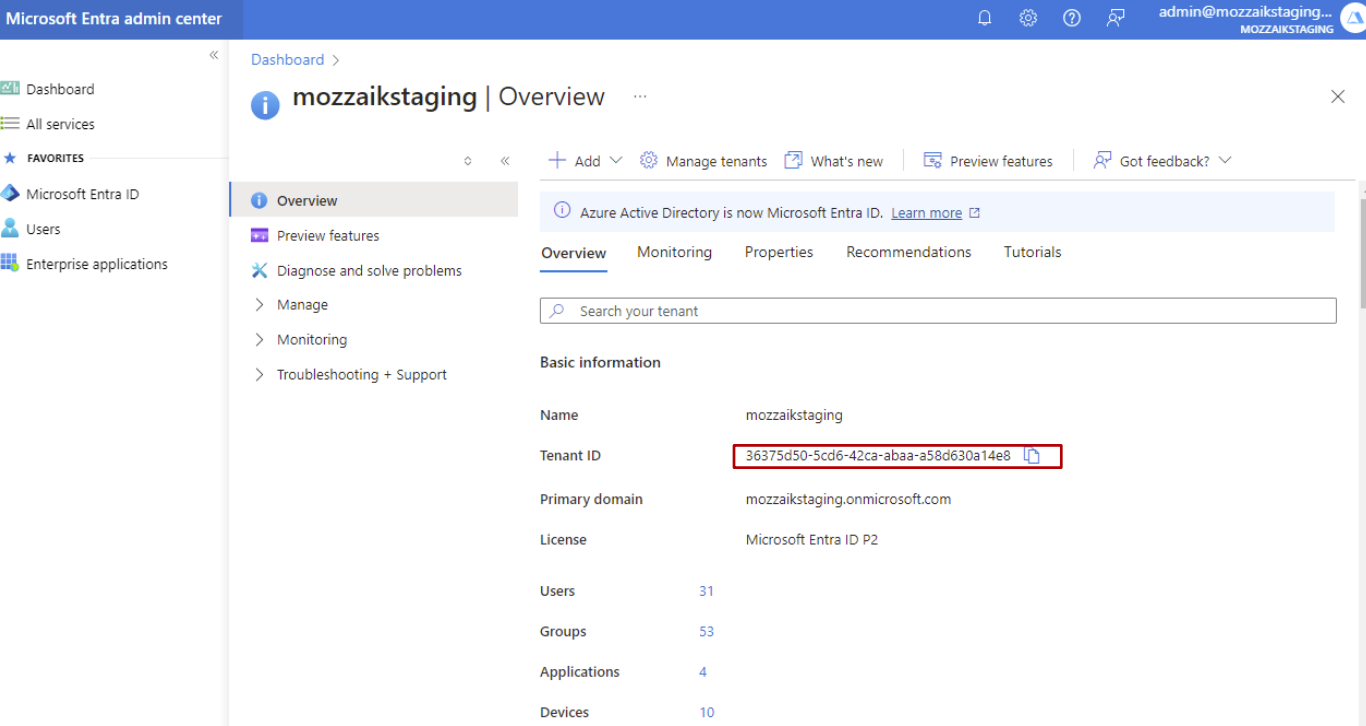Close the mozzaikstaging Overview blade
This screenshot has height=726, width=1366.
pos(1338,97)
